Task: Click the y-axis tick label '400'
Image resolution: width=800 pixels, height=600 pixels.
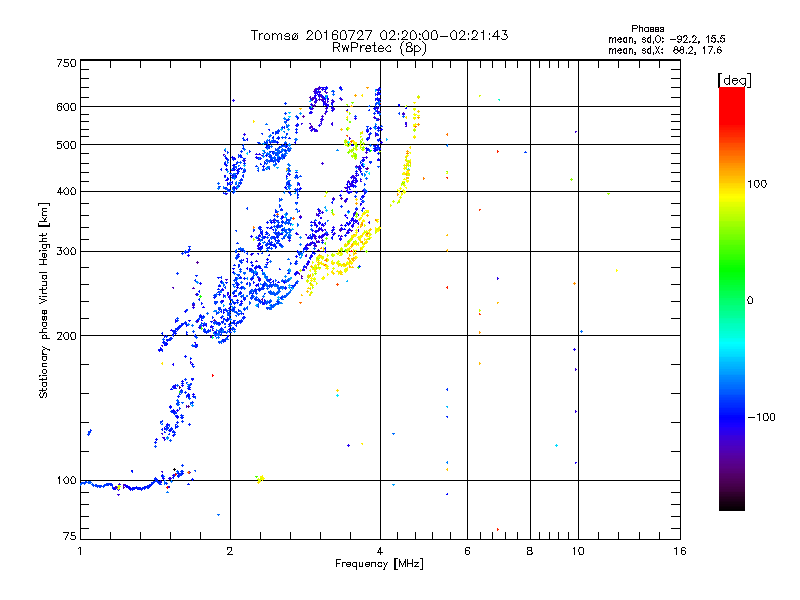Action: [x=66, y=191]
